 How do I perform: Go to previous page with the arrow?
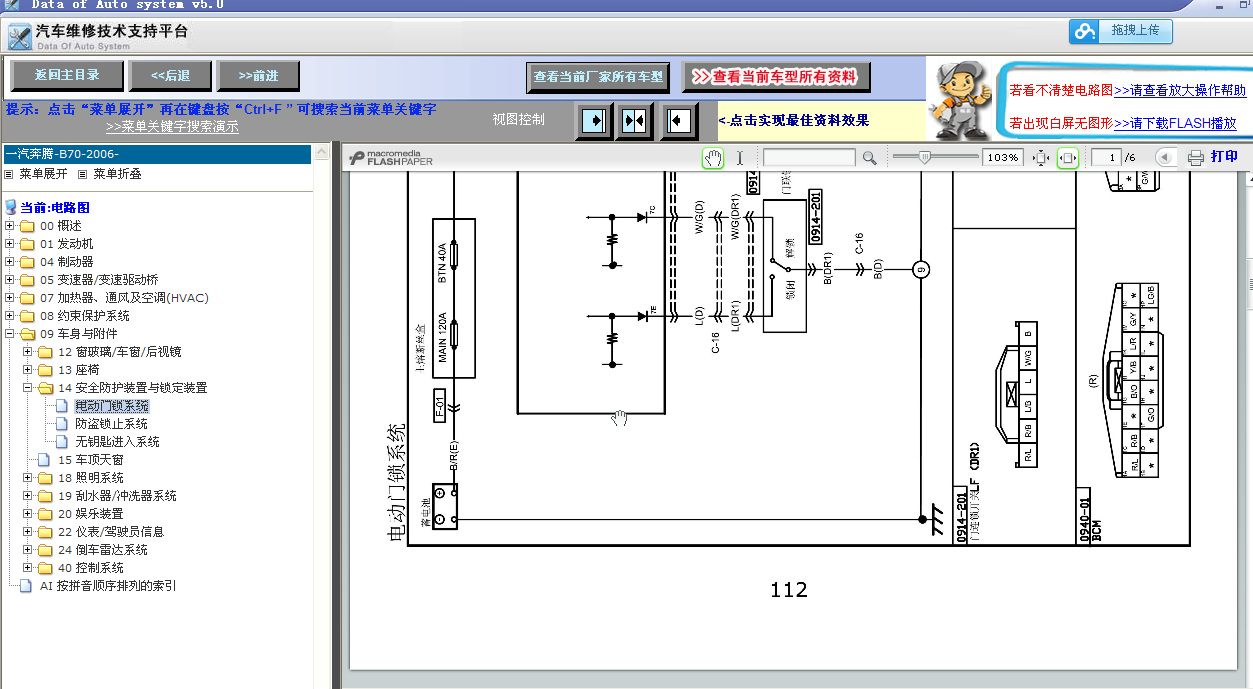1165,157
